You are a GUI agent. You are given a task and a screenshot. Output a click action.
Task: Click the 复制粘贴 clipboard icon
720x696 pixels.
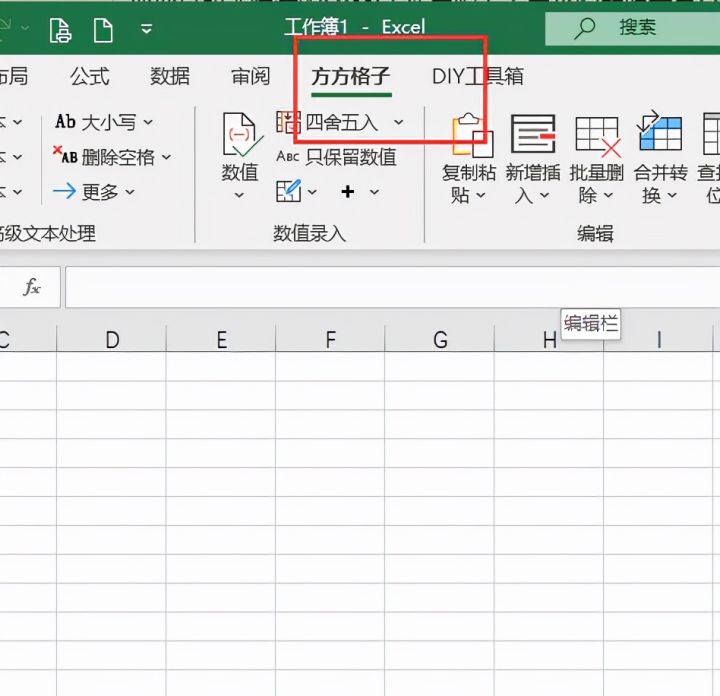click(471, 135)
